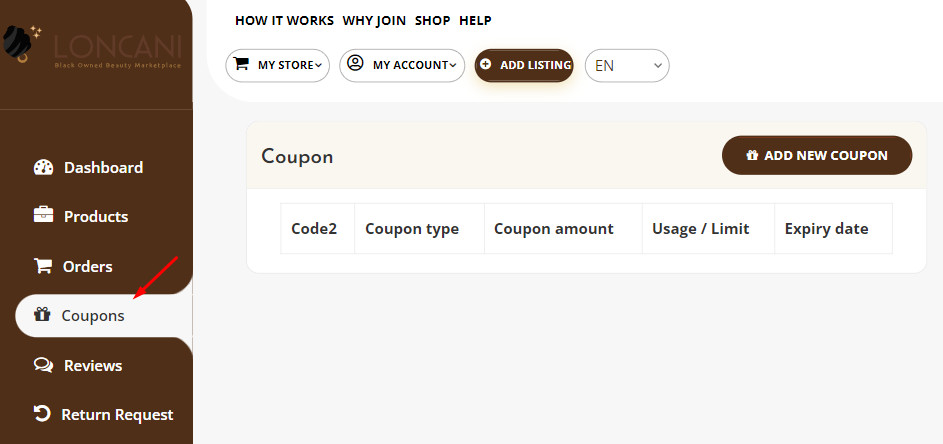
Task: Click the Reviews speech bubbles icon
Action: click(43, 365)
